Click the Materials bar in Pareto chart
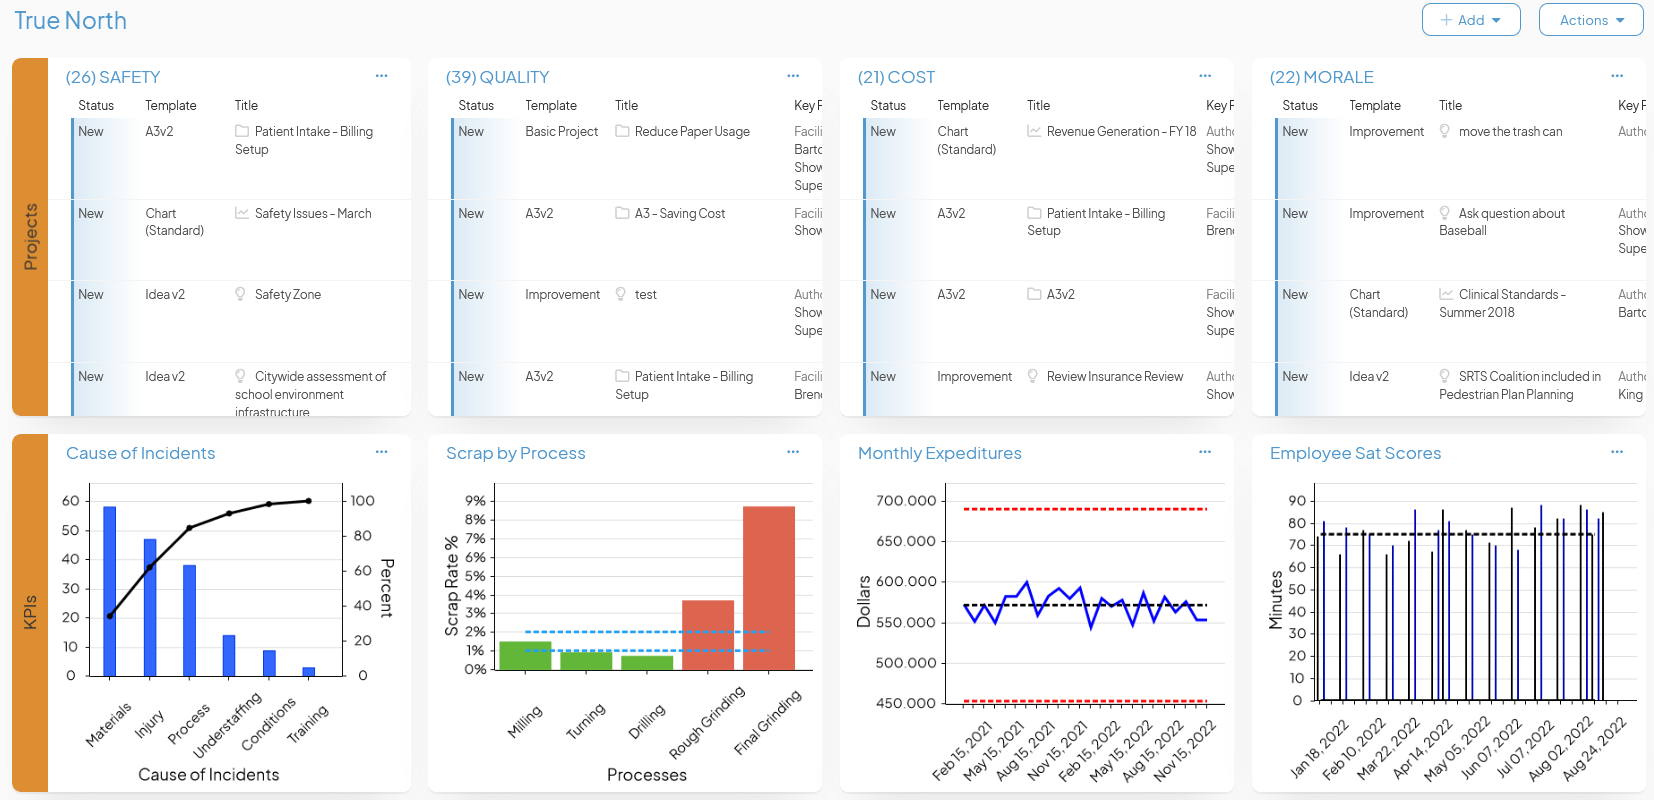 click(x=110, y=590)
